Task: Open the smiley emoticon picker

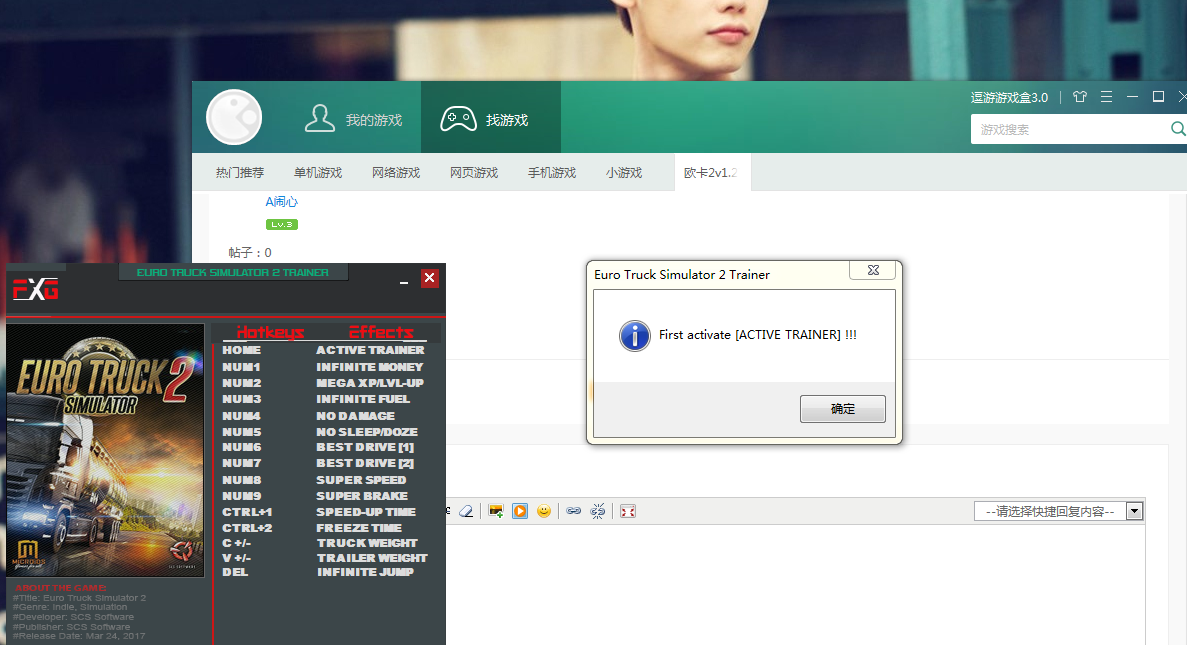Action: [x=544, y=511]
